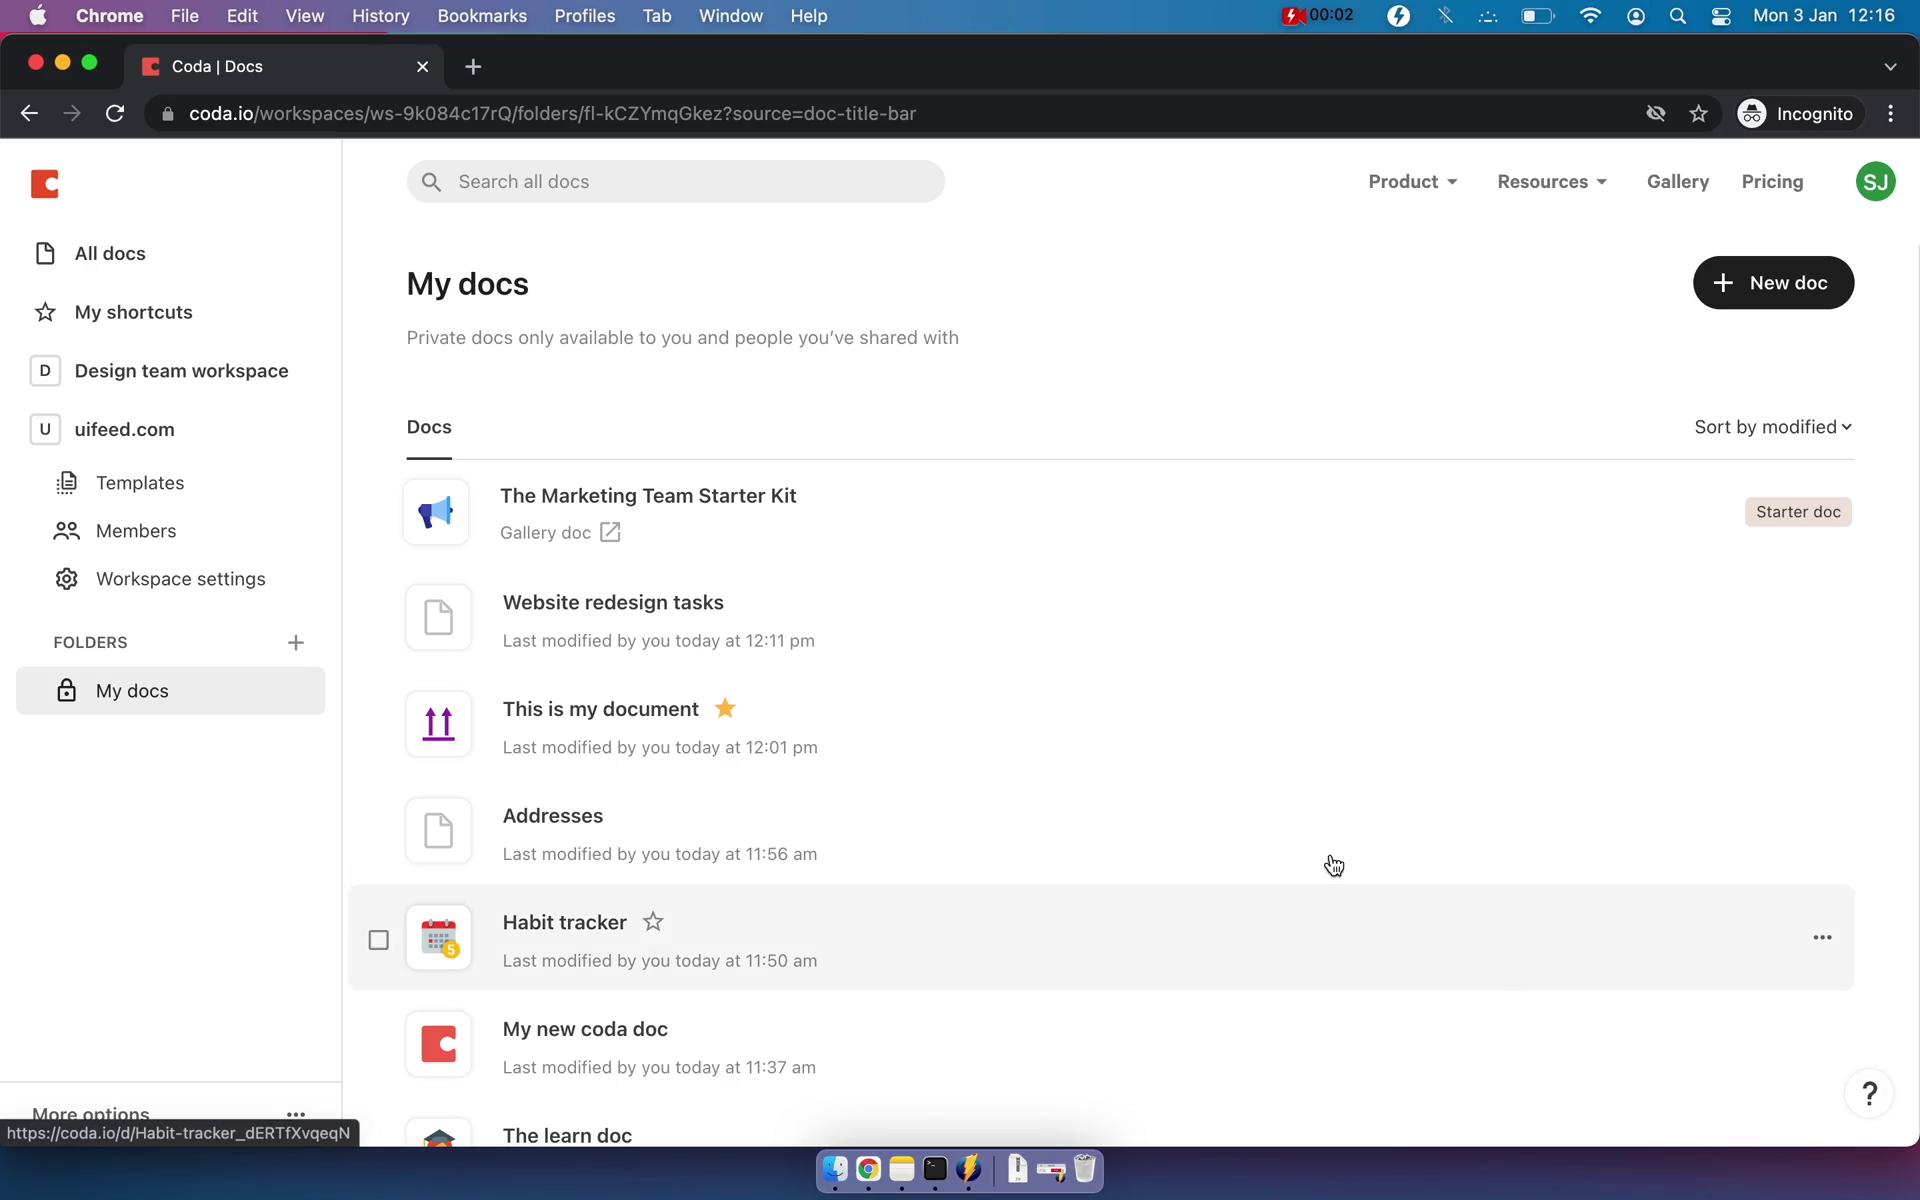The height and width of the screenshot is (1200, 1920).
Task: Close the Coda | Docs tab
Action: coord(422,66)
